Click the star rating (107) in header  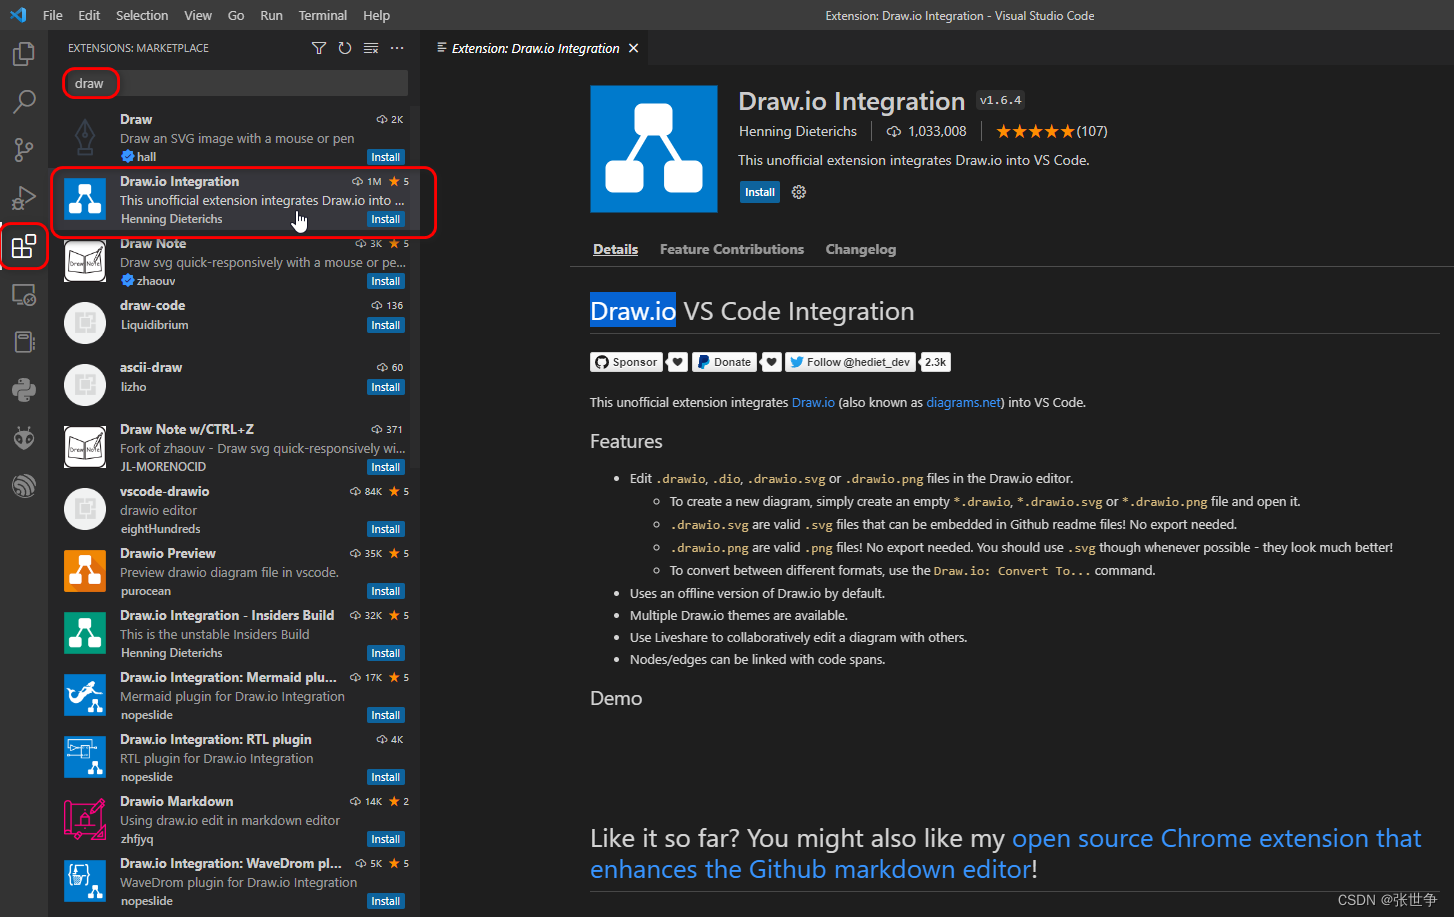tap(1052, 131)
